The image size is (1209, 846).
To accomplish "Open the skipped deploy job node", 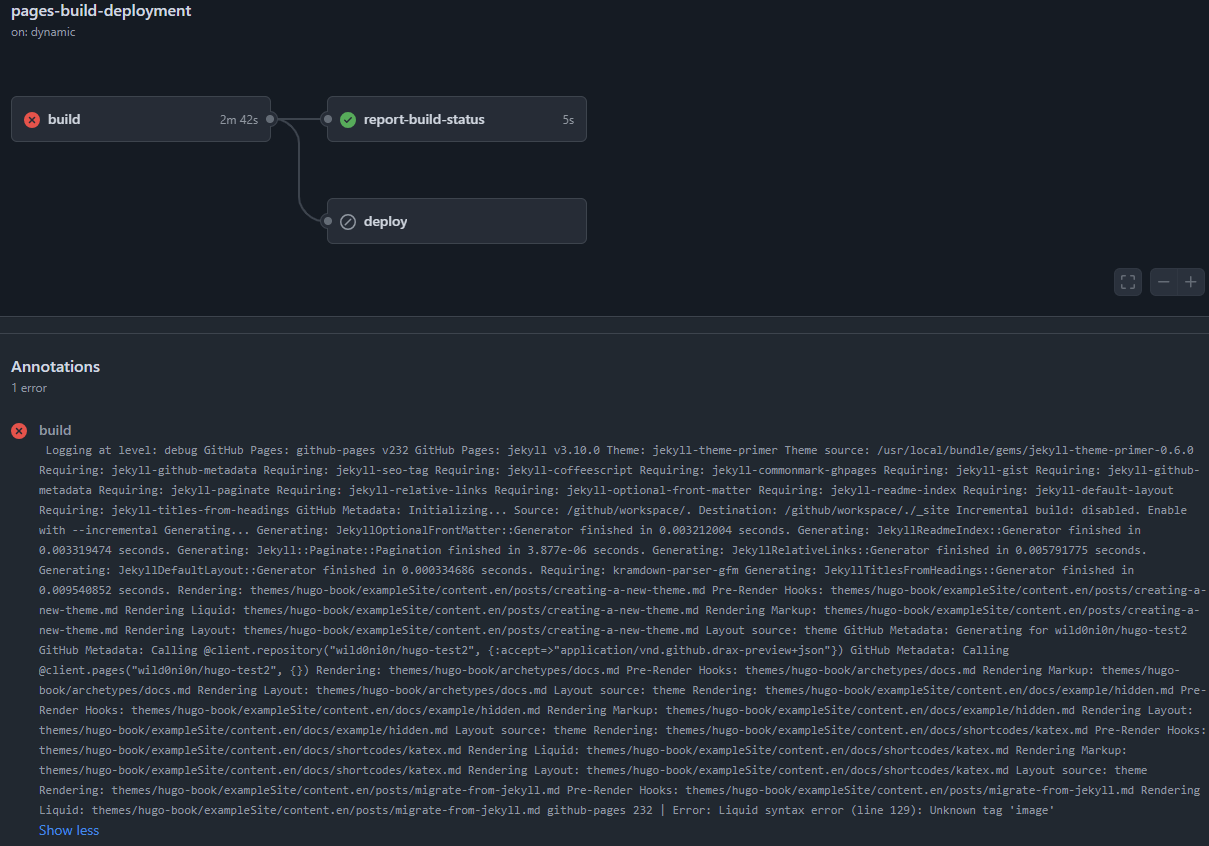I will pos(457,221).
